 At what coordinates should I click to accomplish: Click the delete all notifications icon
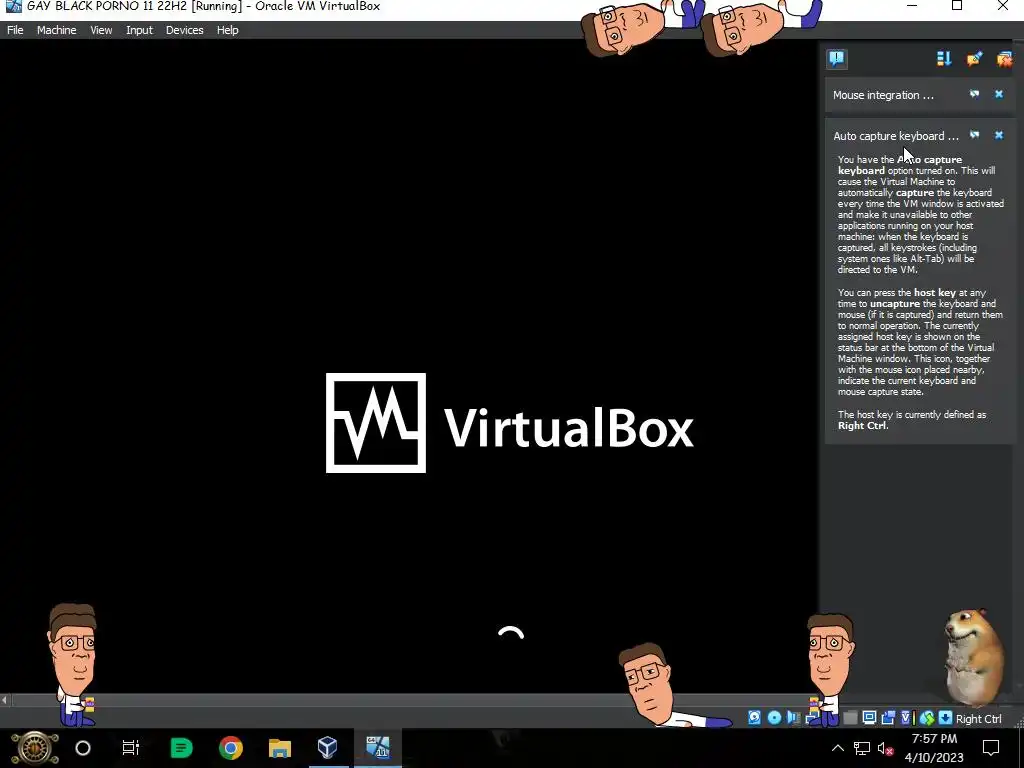pyautogui.click(x=1004, y=59)
